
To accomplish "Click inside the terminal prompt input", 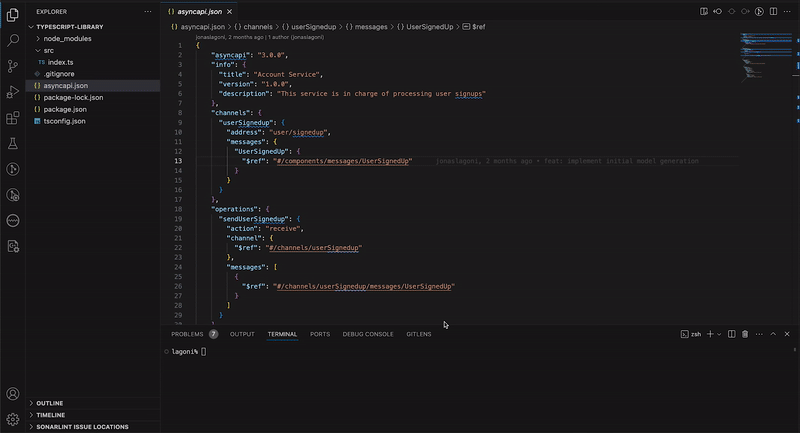I will tap(203, 351).
